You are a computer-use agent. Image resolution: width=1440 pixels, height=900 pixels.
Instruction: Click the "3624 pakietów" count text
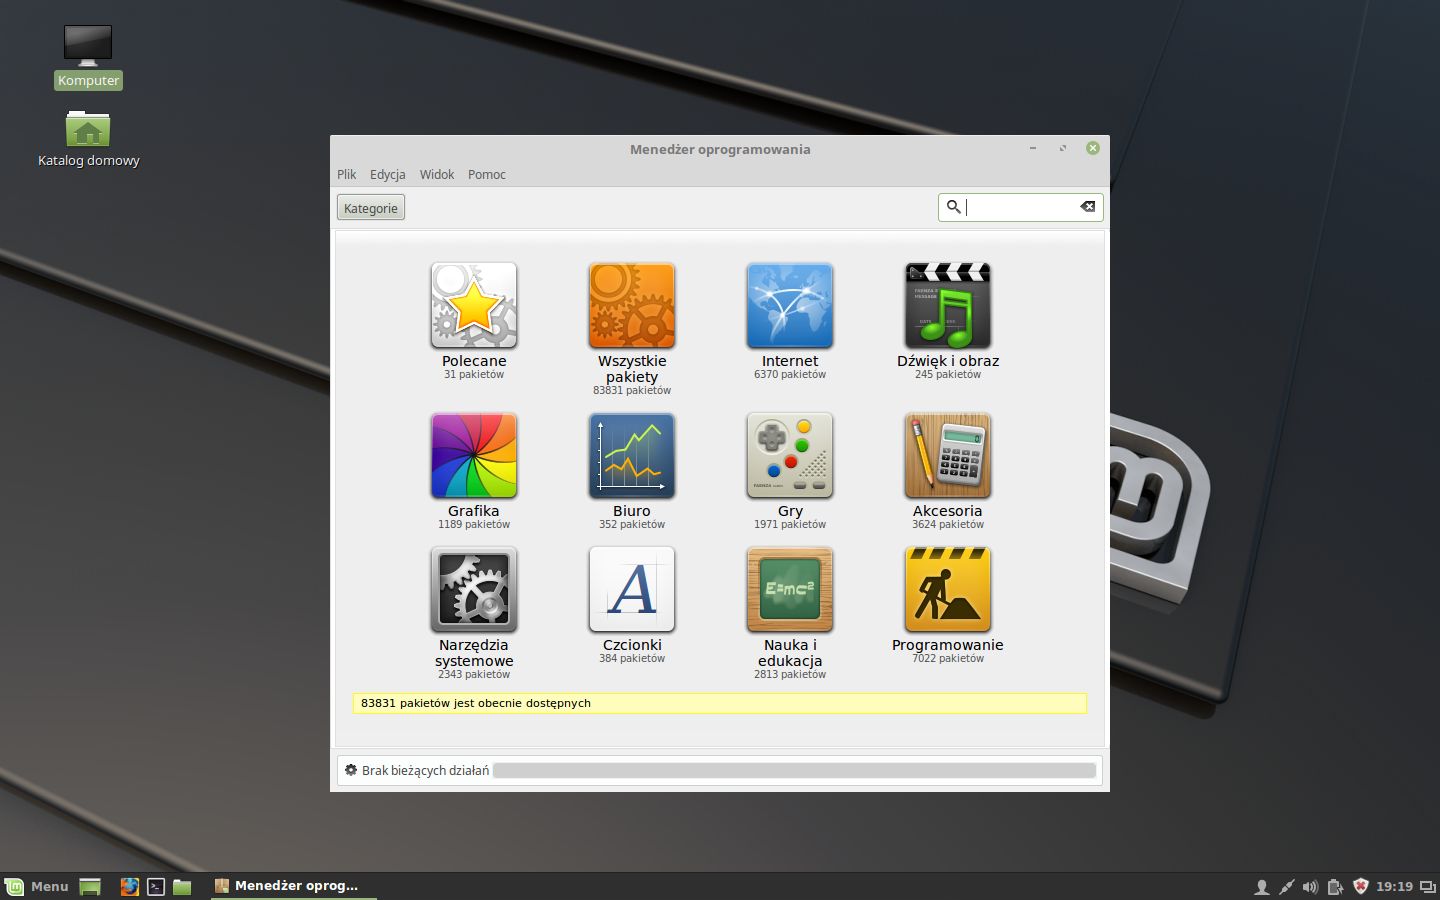tap(948, 525)
